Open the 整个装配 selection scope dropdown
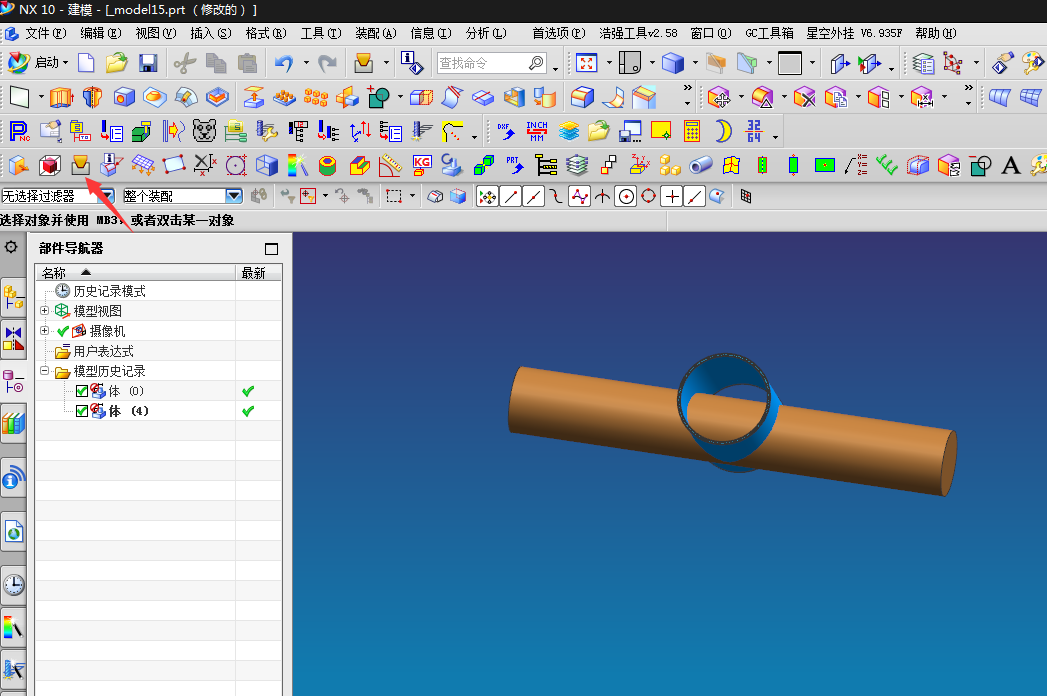1047x696 pixels. click(234, 196)
